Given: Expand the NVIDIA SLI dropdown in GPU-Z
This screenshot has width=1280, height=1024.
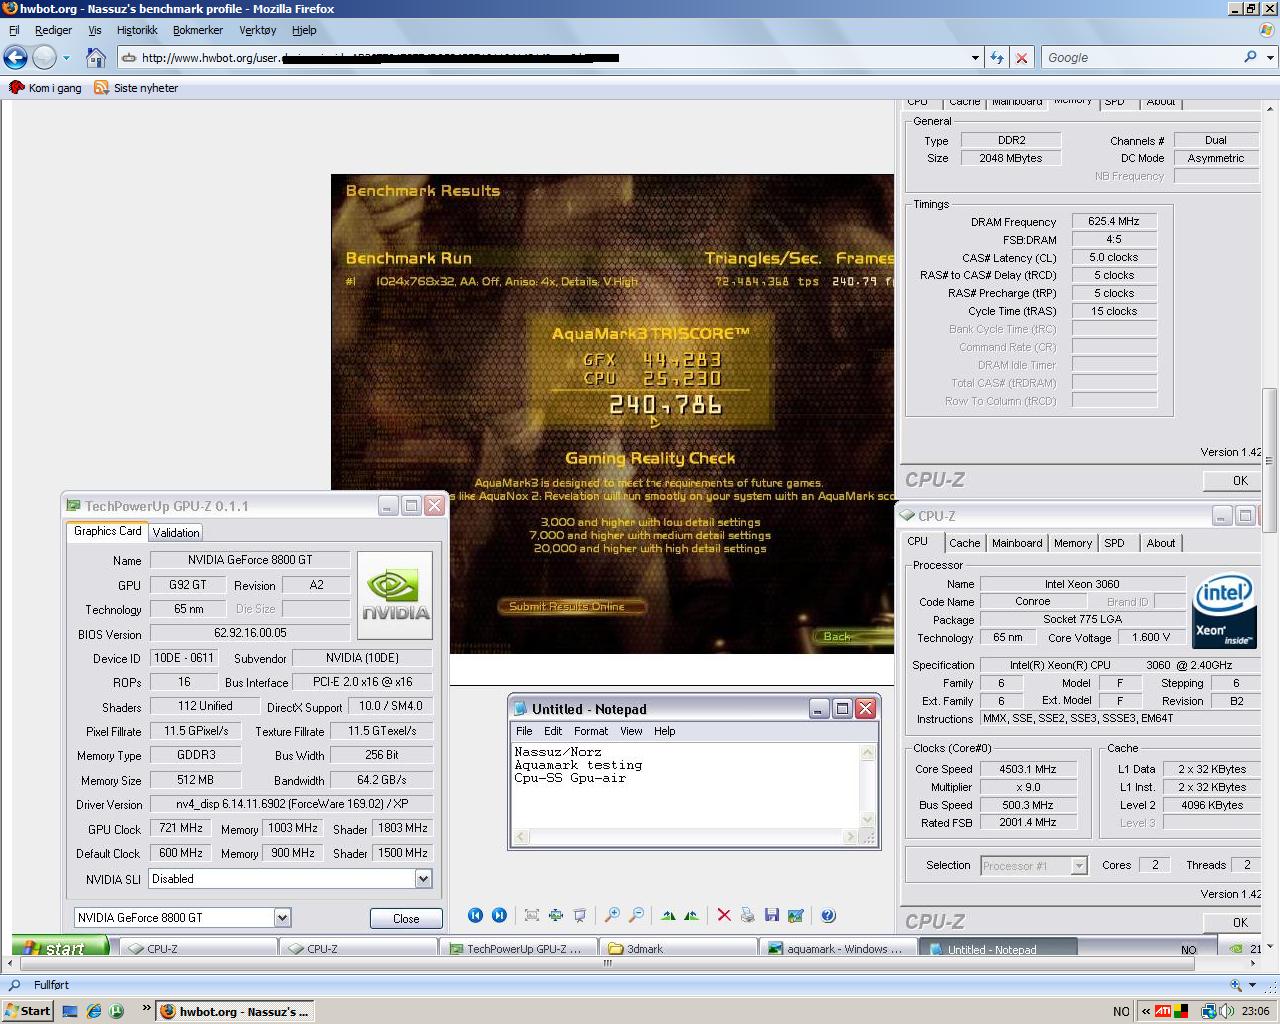Looking at the screenshot, I should tap(423, 879).
